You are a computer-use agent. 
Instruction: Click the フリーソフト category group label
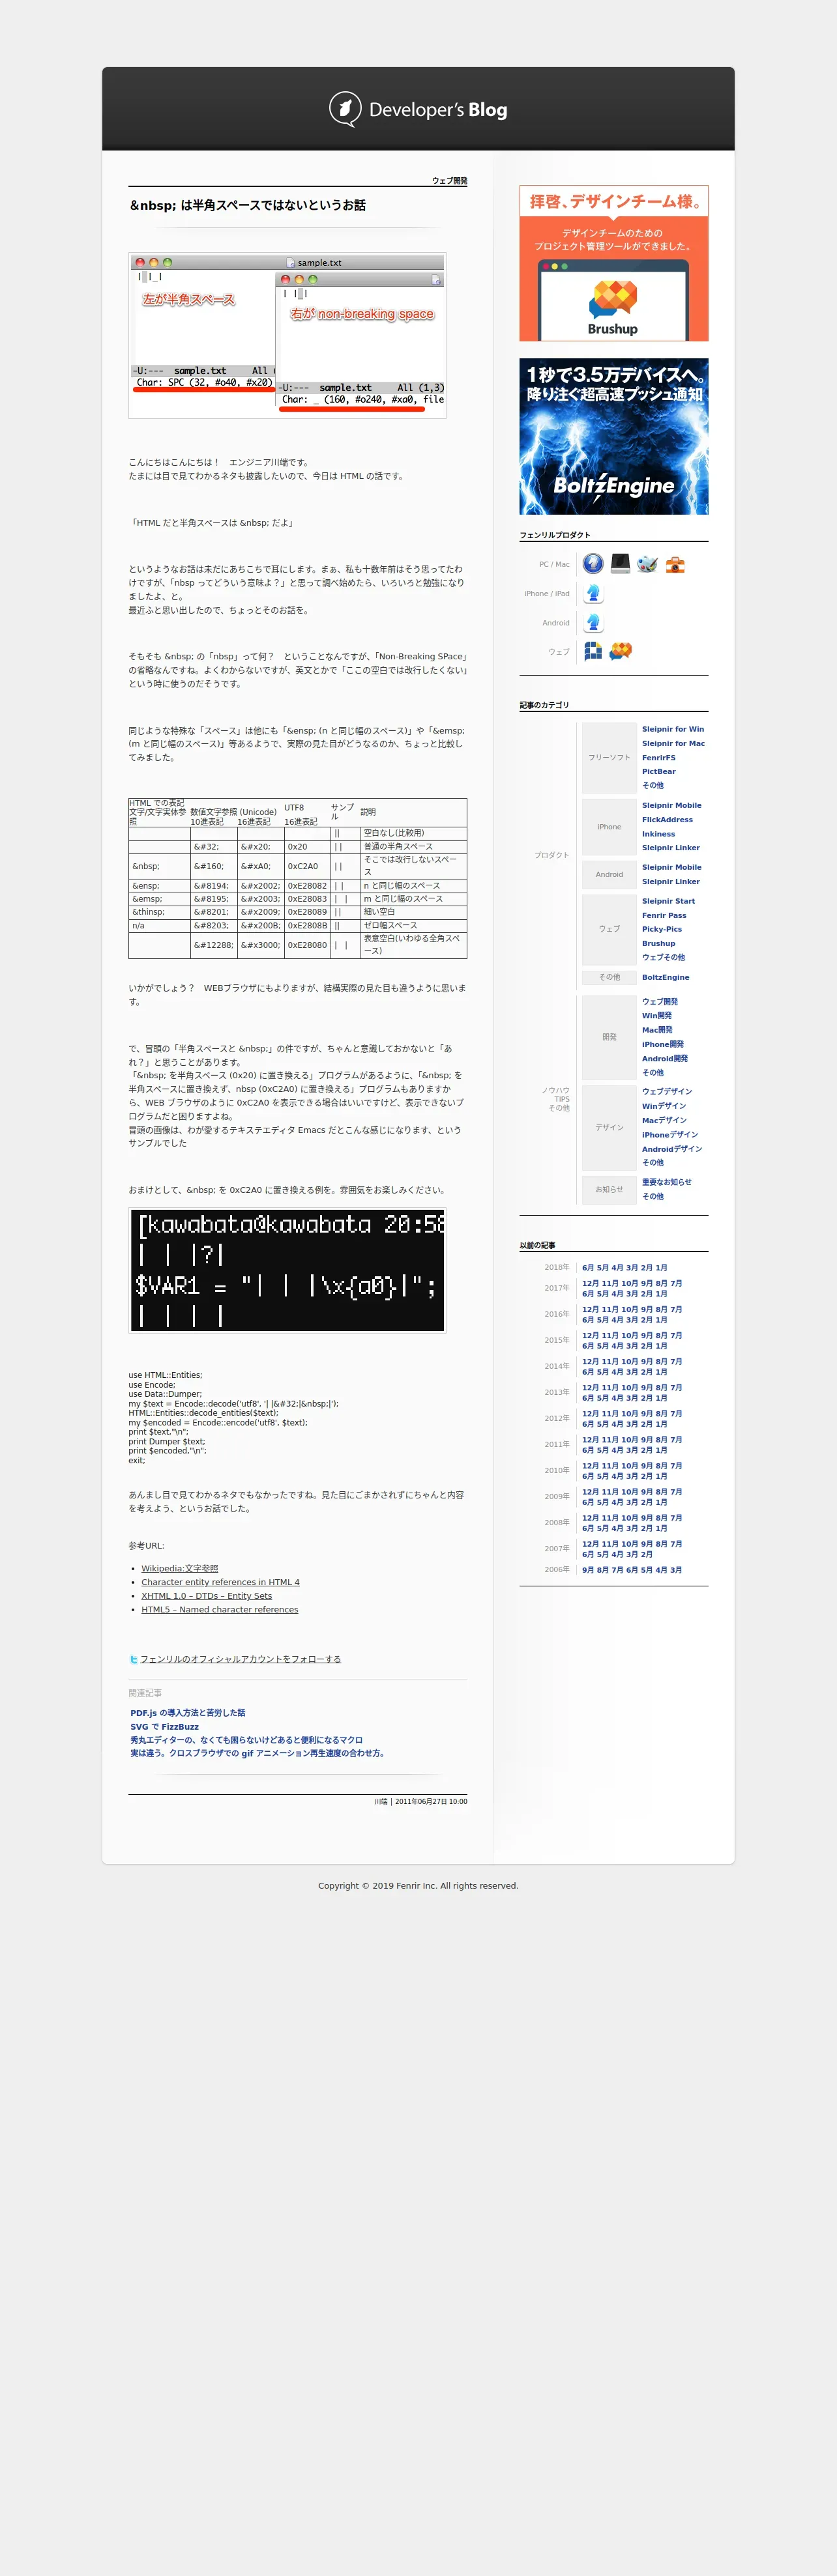pos(609,757)
